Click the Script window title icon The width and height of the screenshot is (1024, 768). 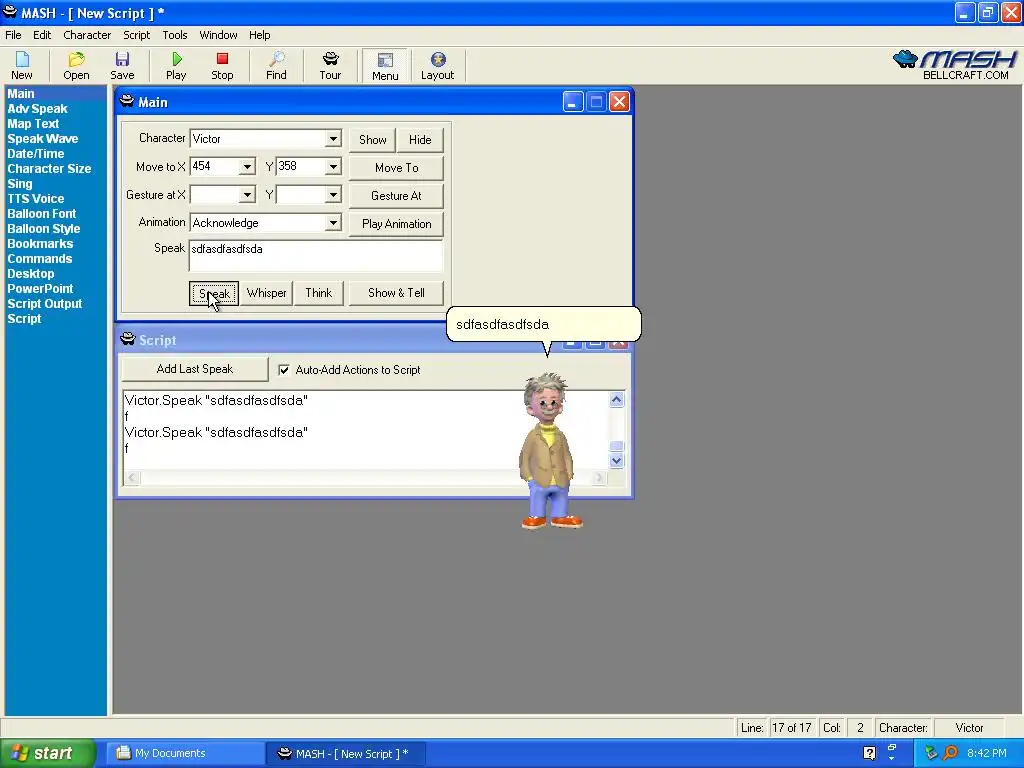click(127, 339)
